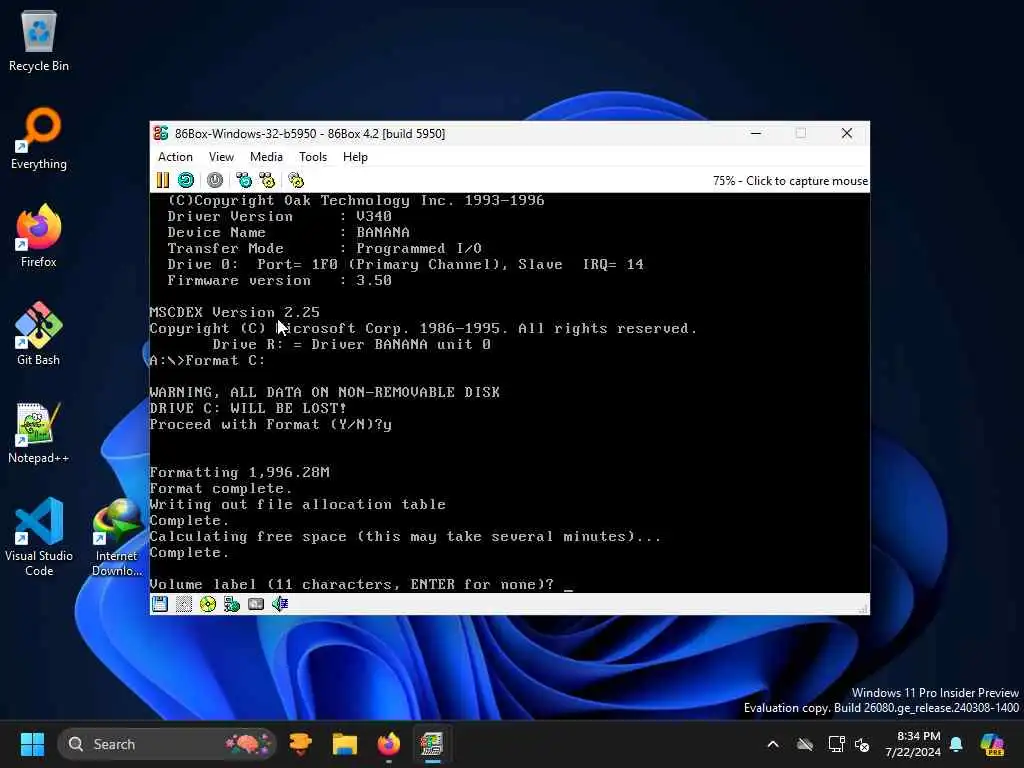Open notifications bell icon

(x=956, y=744)
